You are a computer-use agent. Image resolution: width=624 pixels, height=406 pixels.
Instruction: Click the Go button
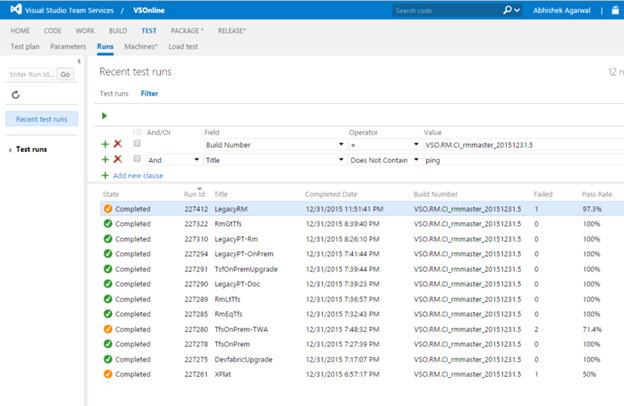[x=65, y=74]
